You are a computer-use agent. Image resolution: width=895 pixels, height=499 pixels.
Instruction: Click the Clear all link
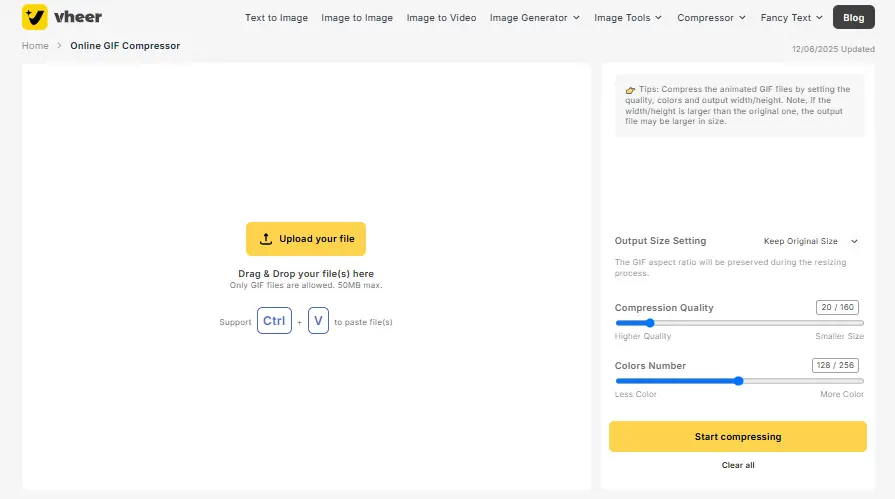tap(737, 465)
